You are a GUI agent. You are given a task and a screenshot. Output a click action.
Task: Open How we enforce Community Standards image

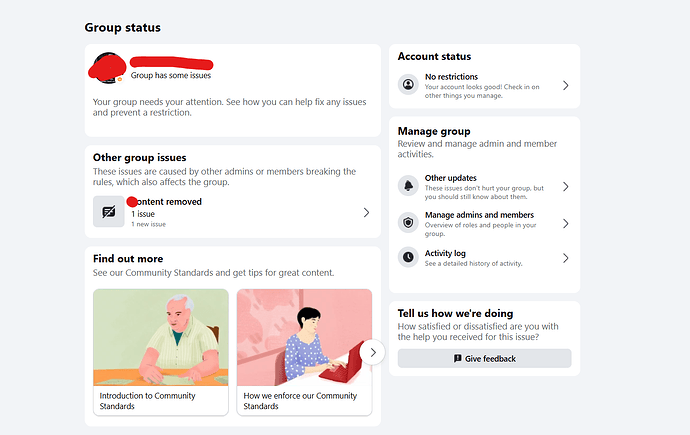coord(305,337)
